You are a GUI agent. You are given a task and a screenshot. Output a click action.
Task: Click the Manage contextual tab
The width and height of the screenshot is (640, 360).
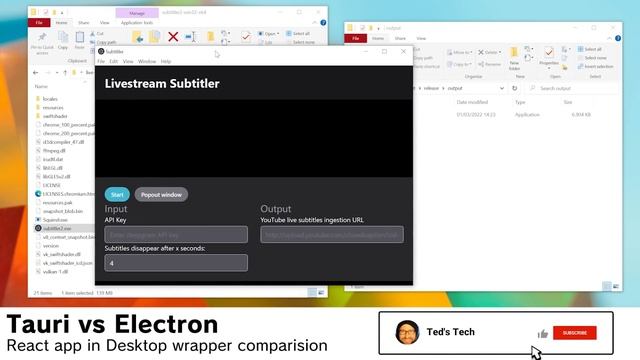(137, 13)
